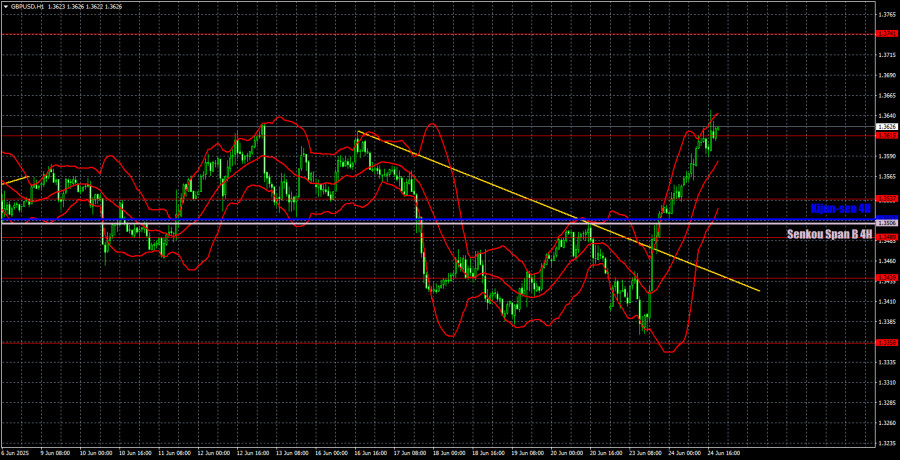Click the white triangle beside GBPUSD,H1 title
The width and height of the screenshot is (900, 460).
click(5, 4)
